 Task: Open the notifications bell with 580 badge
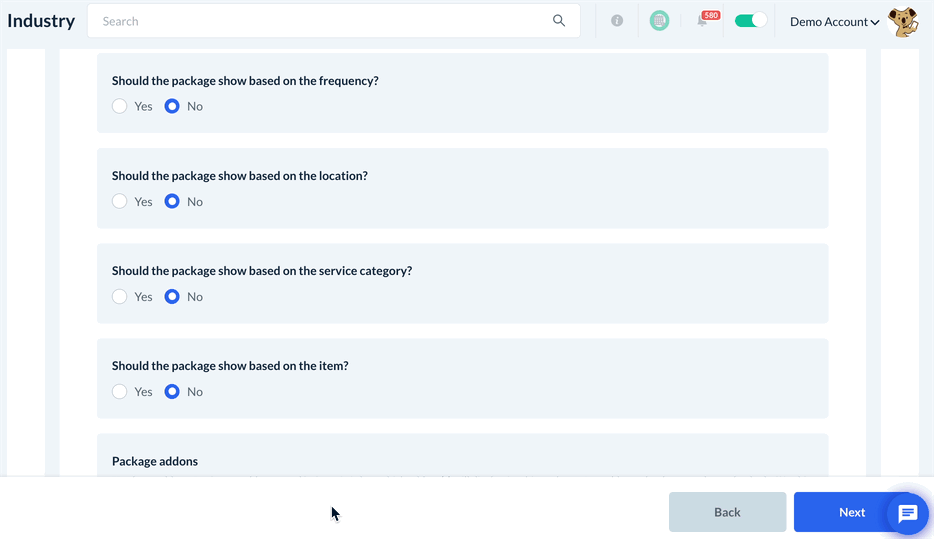[x=703, y=21]
